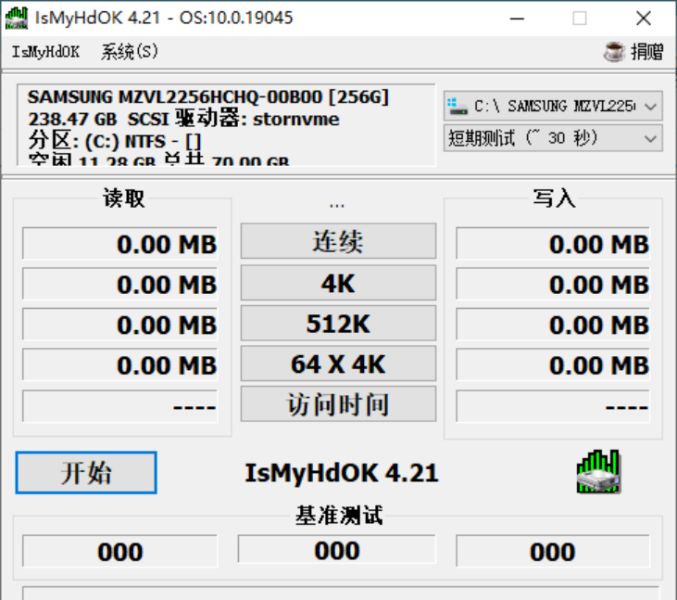Click the 连续 sequential test button
Image resolution: width=677 pixels, height=600 pixels.
click(x=338, y=241)
